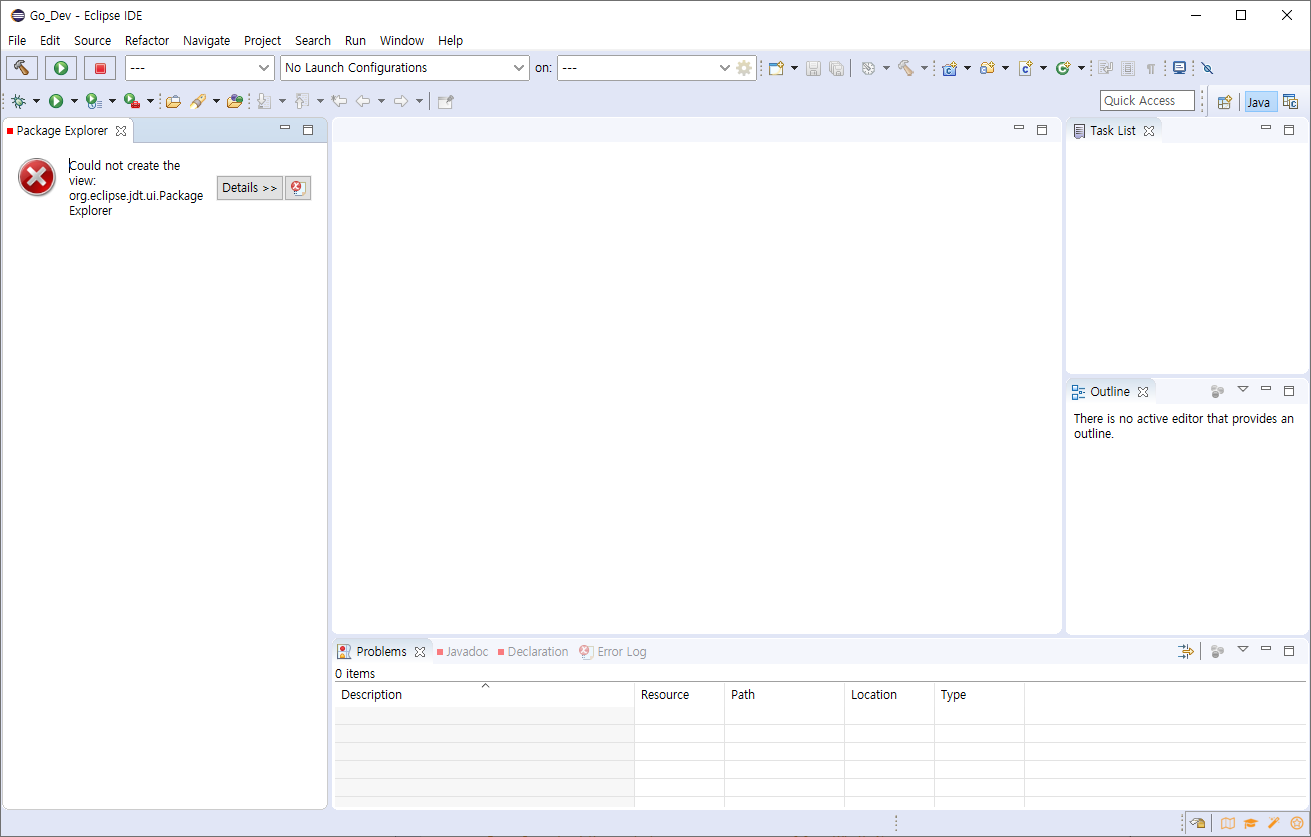Image resolution: width=1311 pixels, height=837 pixels.
Task: Close the Package Explorer tab
Action: pos(121,131)
